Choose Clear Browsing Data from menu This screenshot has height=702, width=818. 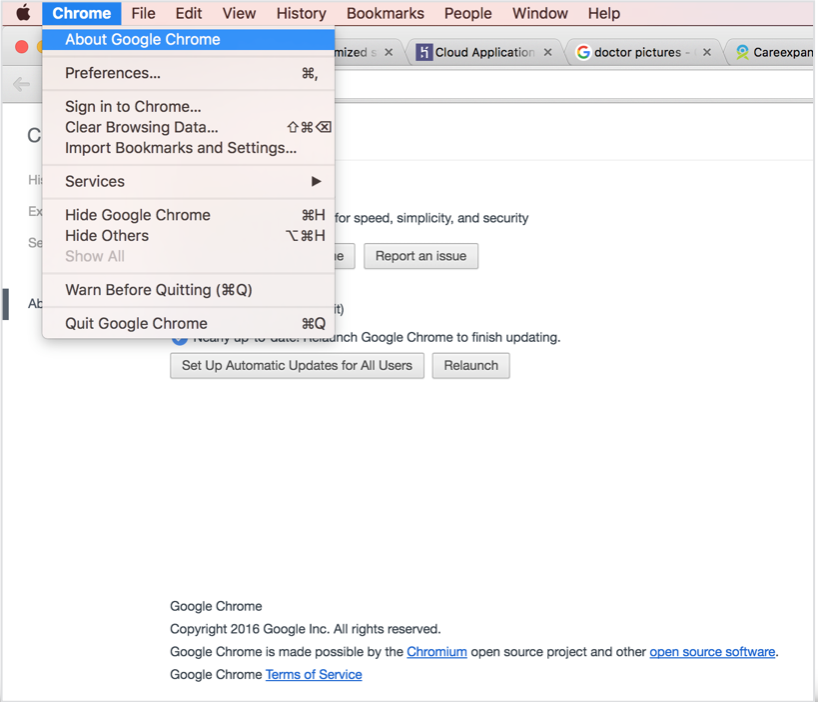tap(141, 127)
